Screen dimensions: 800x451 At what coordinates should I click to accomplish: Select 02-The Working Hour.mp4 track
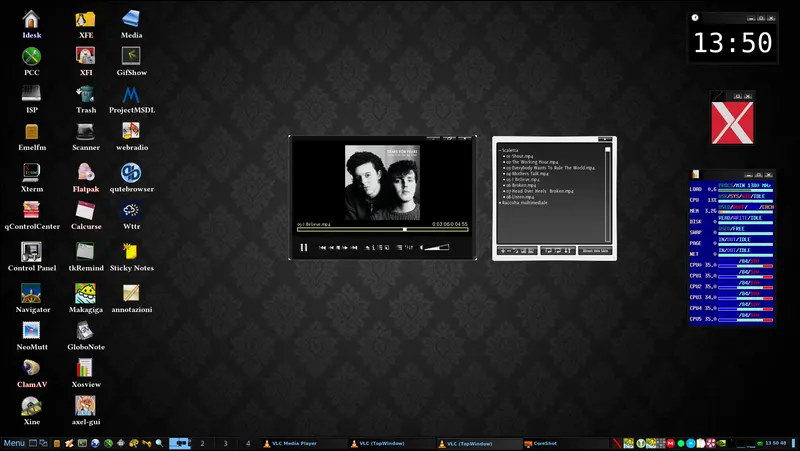532,162
